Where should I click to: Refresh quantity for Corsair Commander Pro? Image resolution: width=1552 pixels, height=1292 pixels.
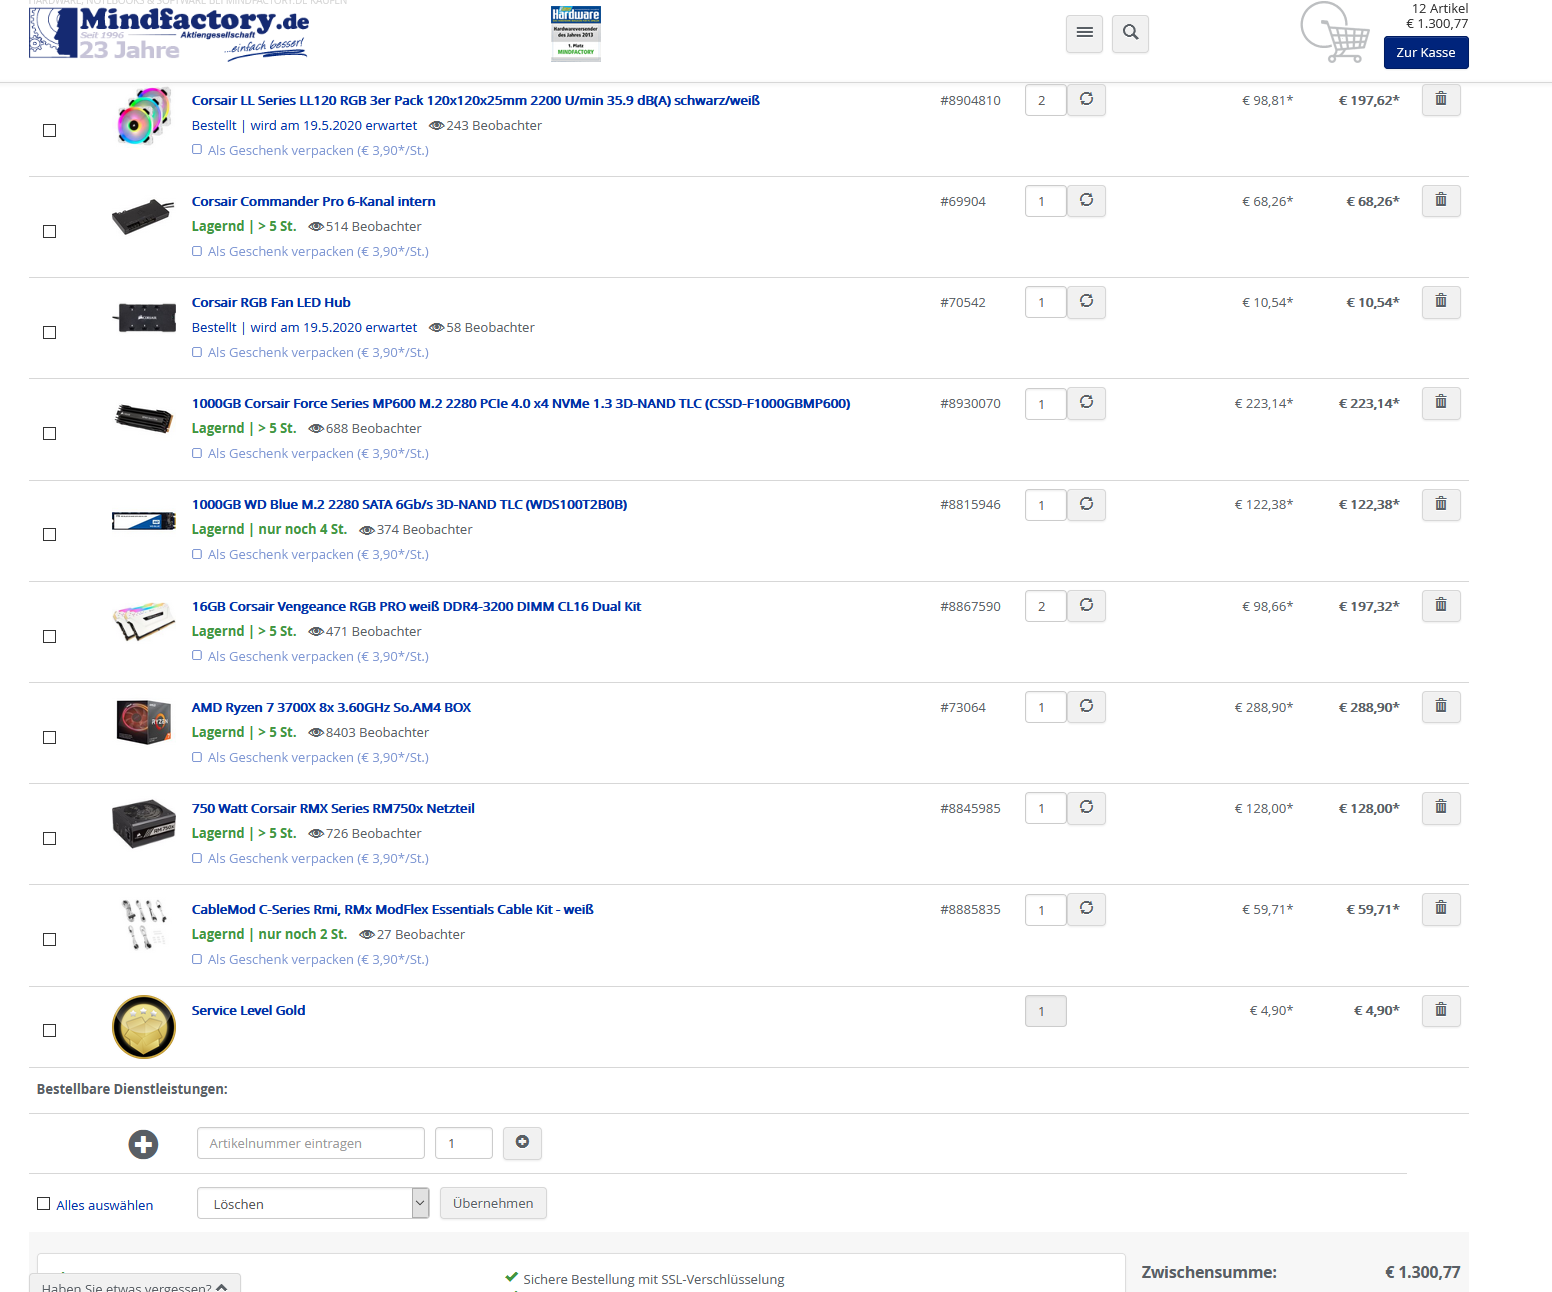click(x=1086, y=201)
